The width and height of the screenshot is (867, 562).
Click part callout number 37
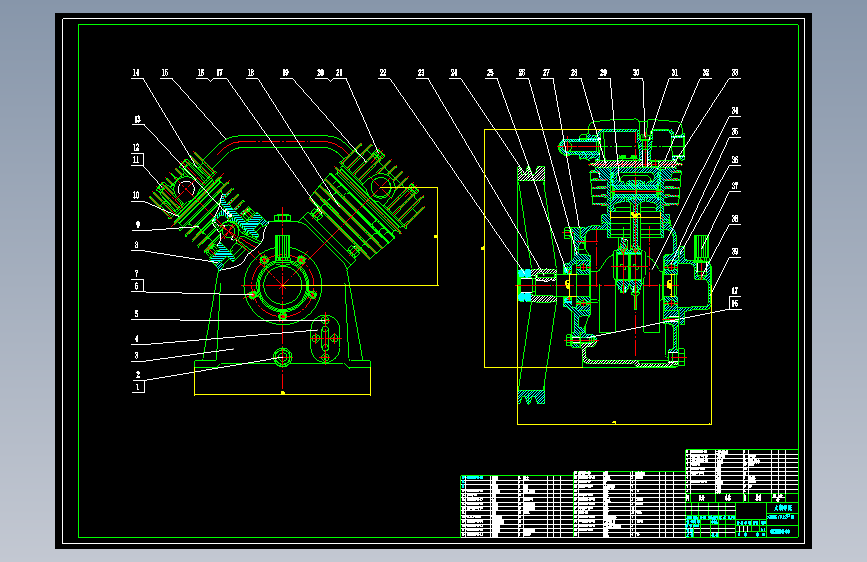735,186
